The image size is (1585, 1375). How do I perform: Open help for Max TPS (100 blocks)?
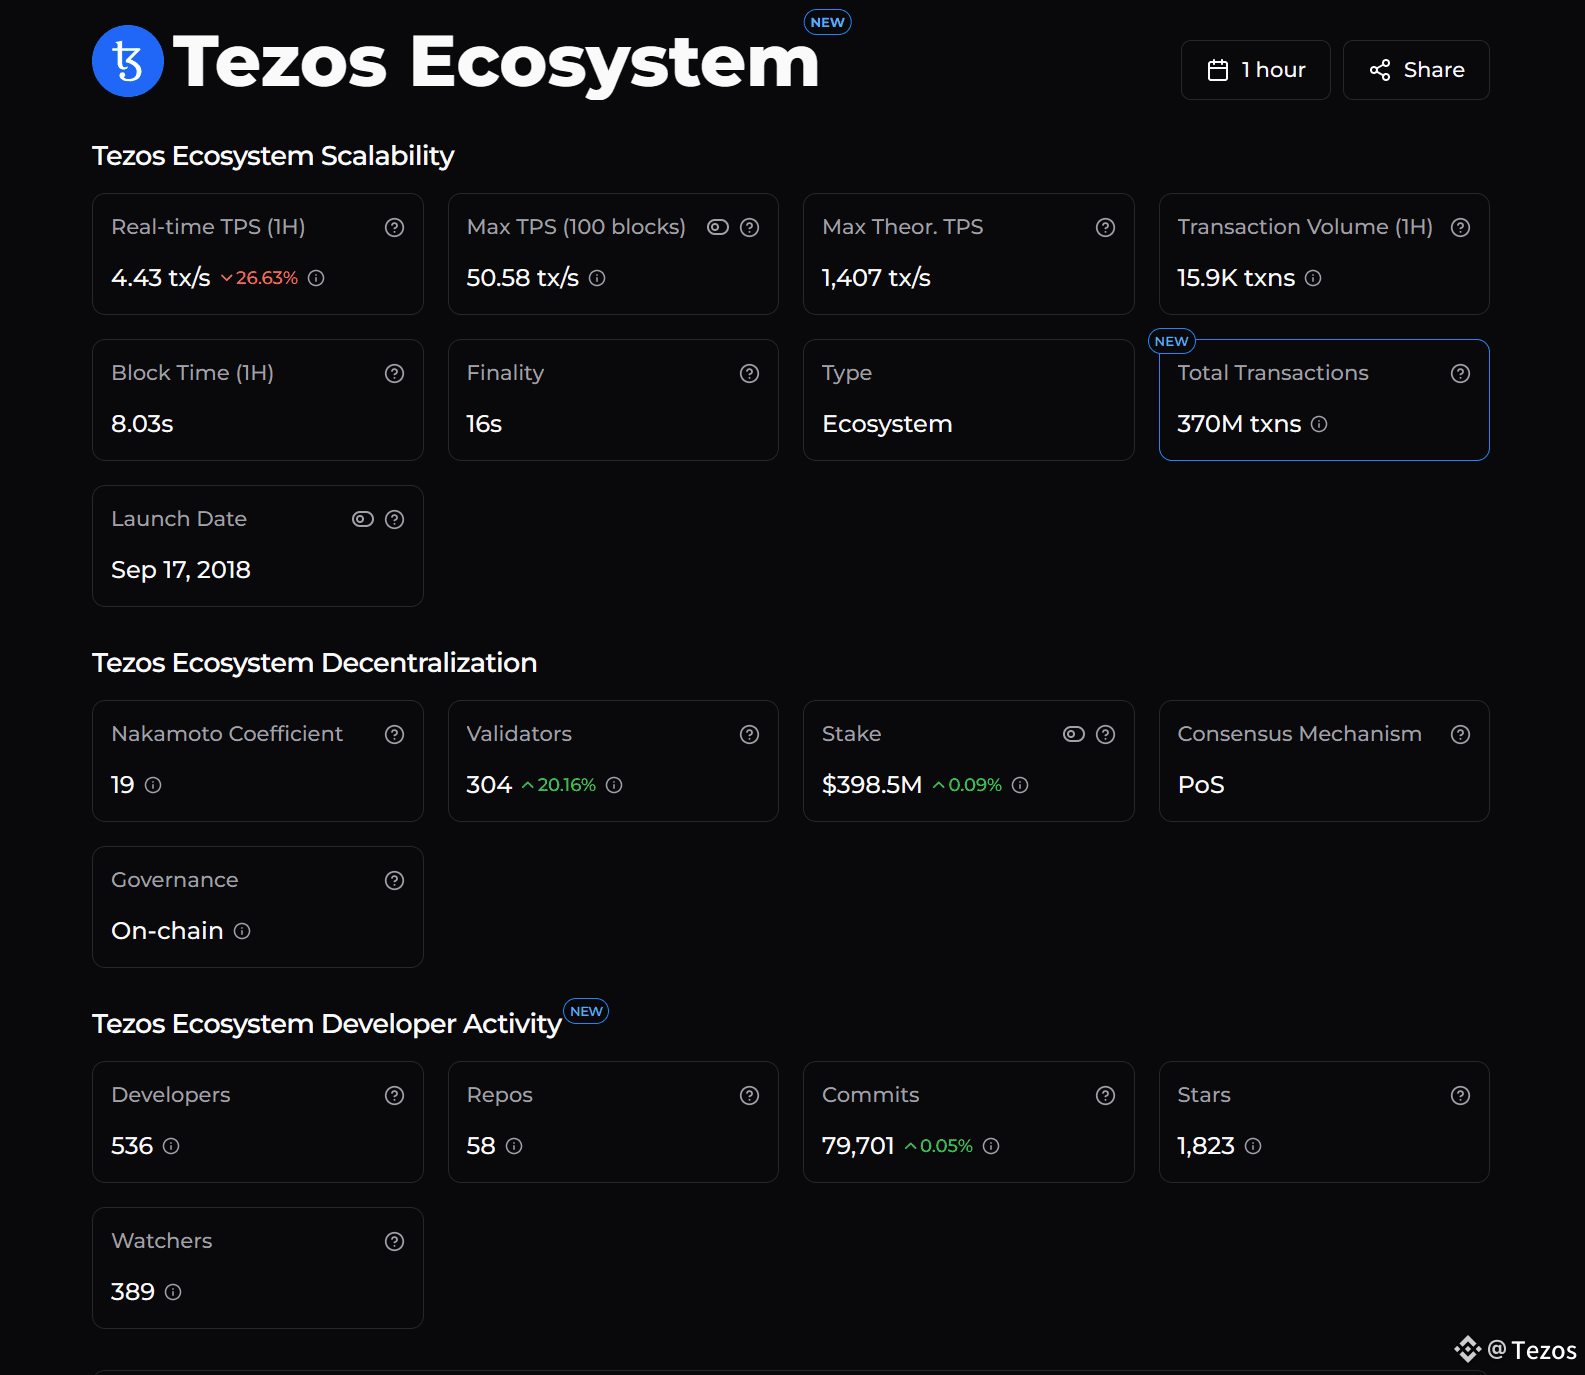[x=750, y=228]
